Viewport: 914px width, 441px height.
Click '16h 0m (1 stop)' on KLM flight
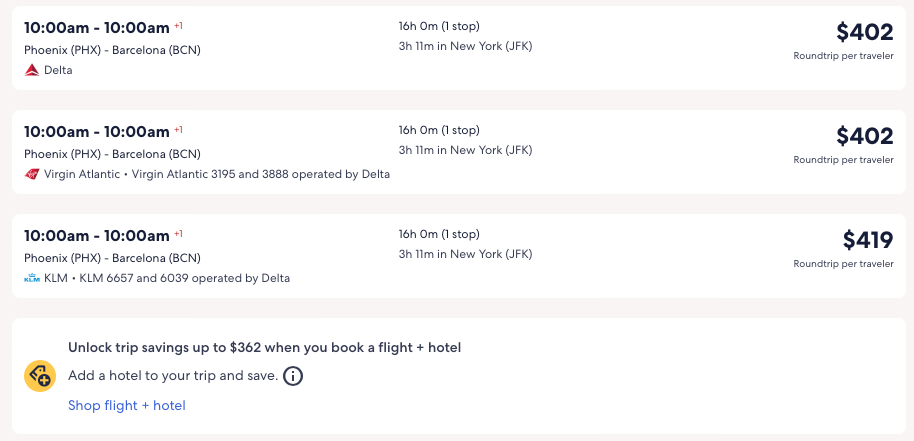point(439,234)
